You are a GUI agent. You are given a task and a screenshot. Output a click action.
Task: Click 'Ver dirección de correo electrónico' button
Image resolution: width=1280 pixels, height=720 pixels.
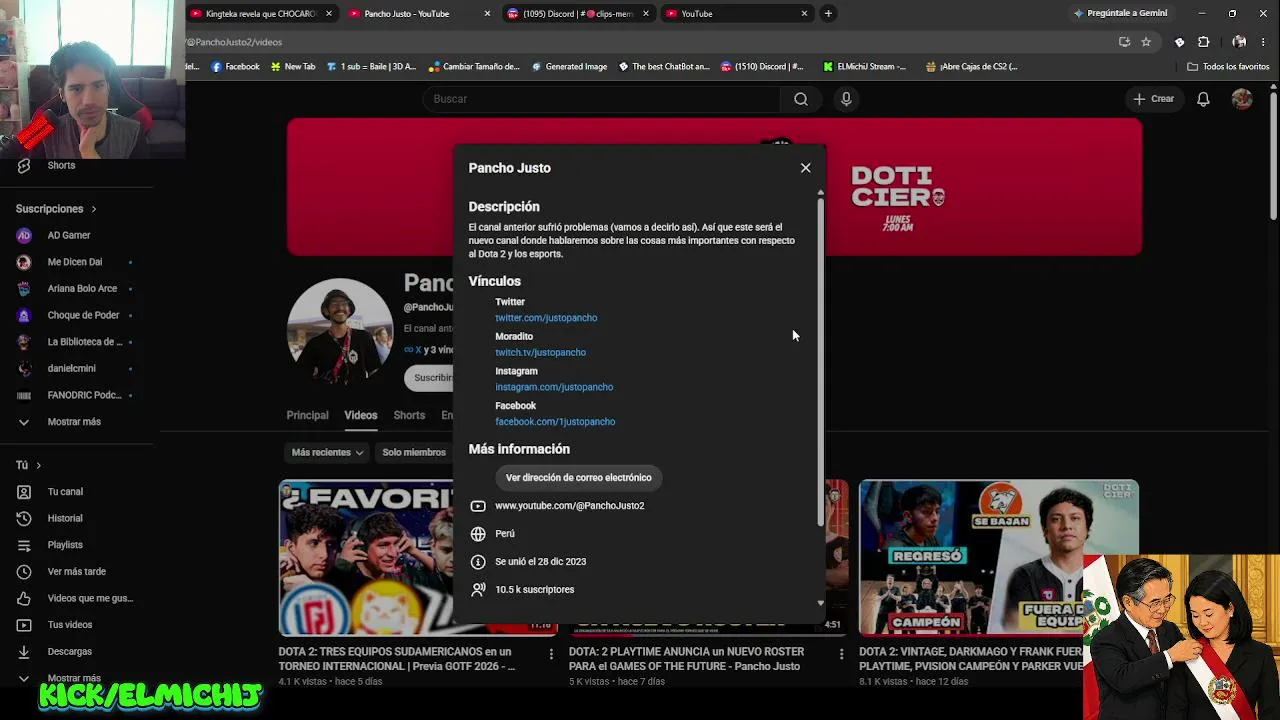click(579, 478)
